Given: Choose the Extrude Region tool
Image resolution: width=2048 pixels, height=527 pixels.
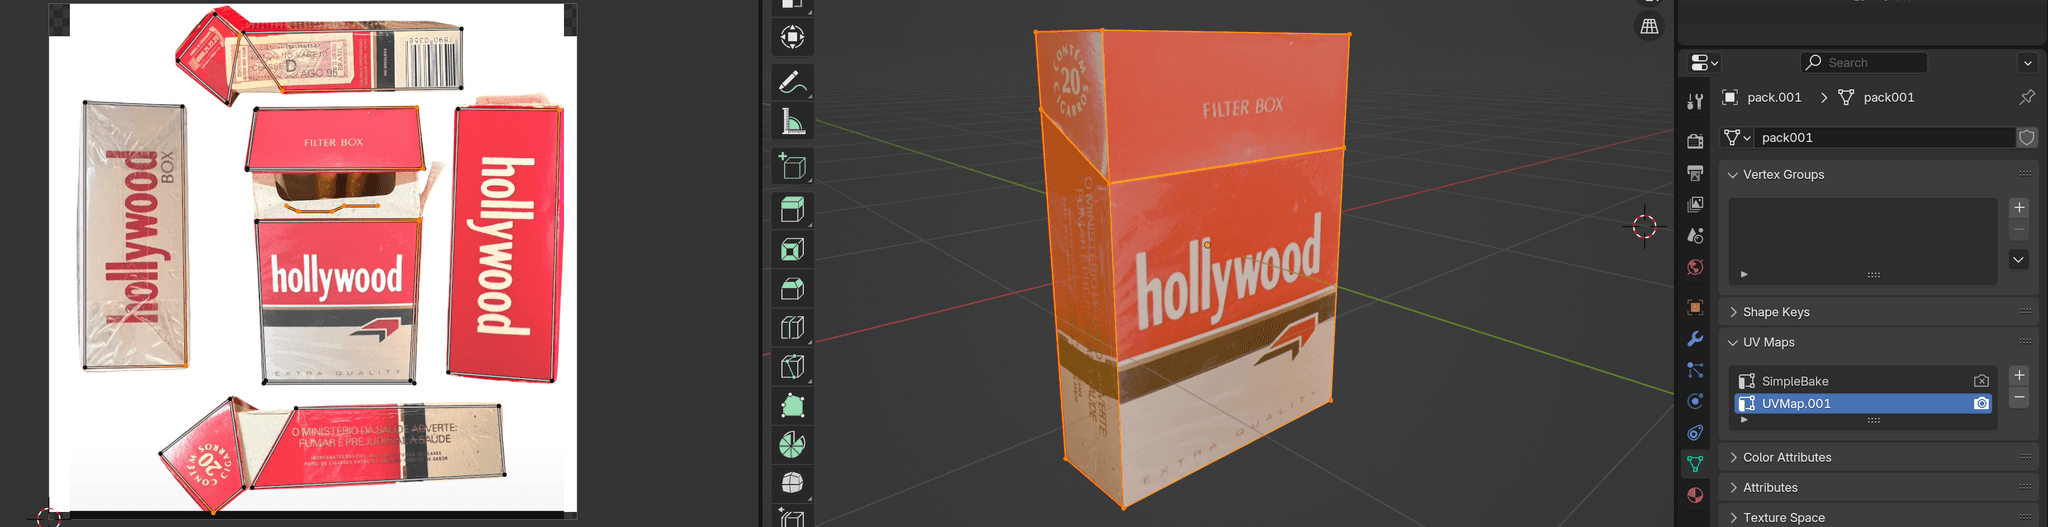Looking at the screenshot, I should tap(791, 209).
